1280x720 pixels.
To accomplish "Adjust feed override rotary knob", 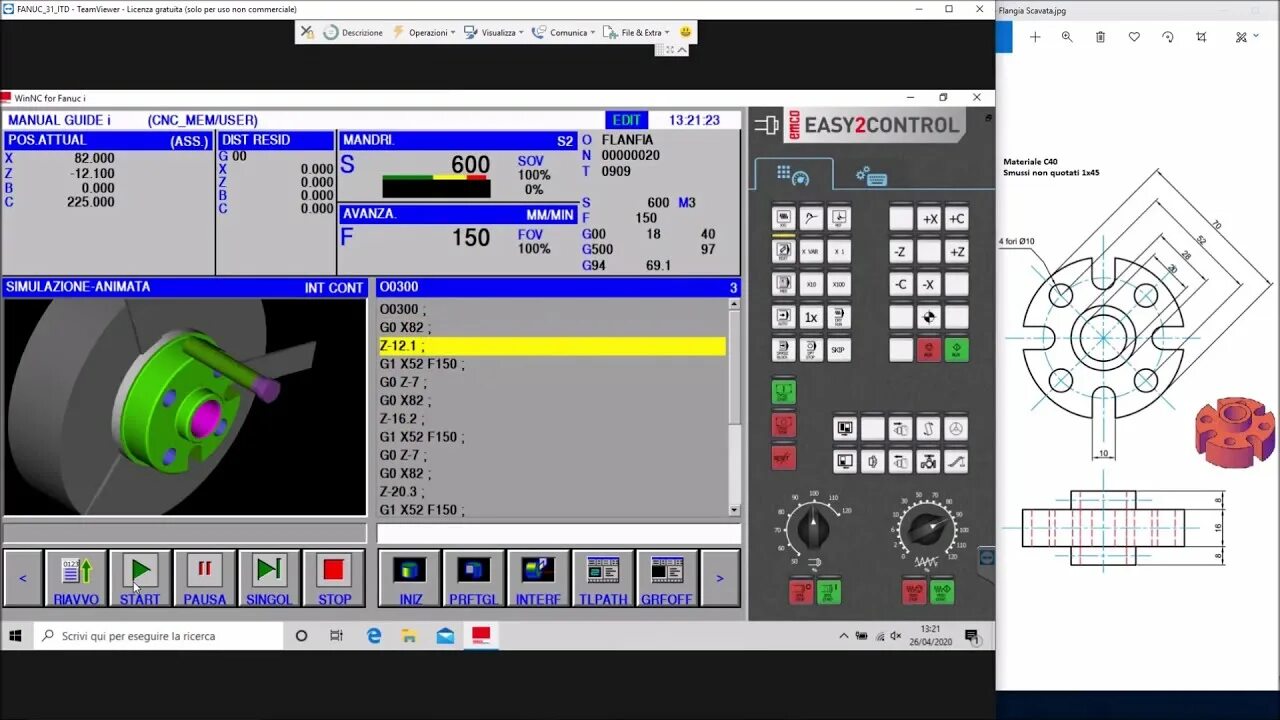I will 927,529.
